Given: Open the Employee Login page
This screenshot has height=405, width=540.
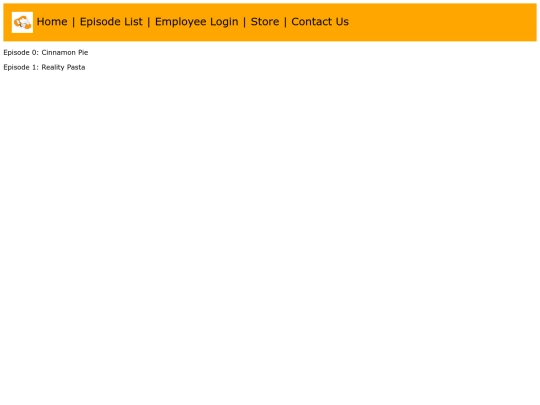Looking at the screenshot, I should click(x=196, y=22).
